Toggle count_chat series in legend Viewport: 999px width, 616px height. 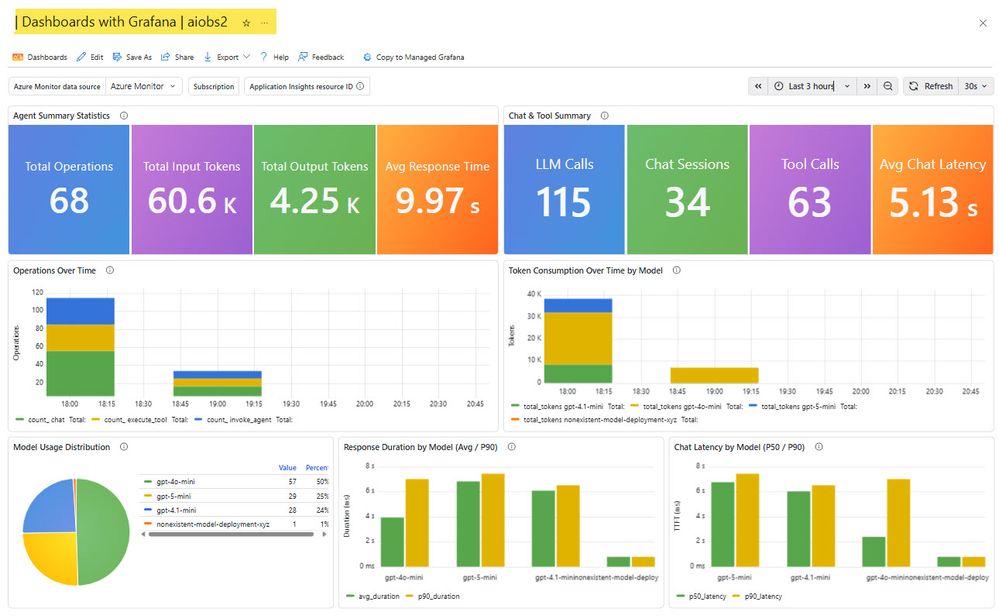pyautogui.click(x=46, y=420)
